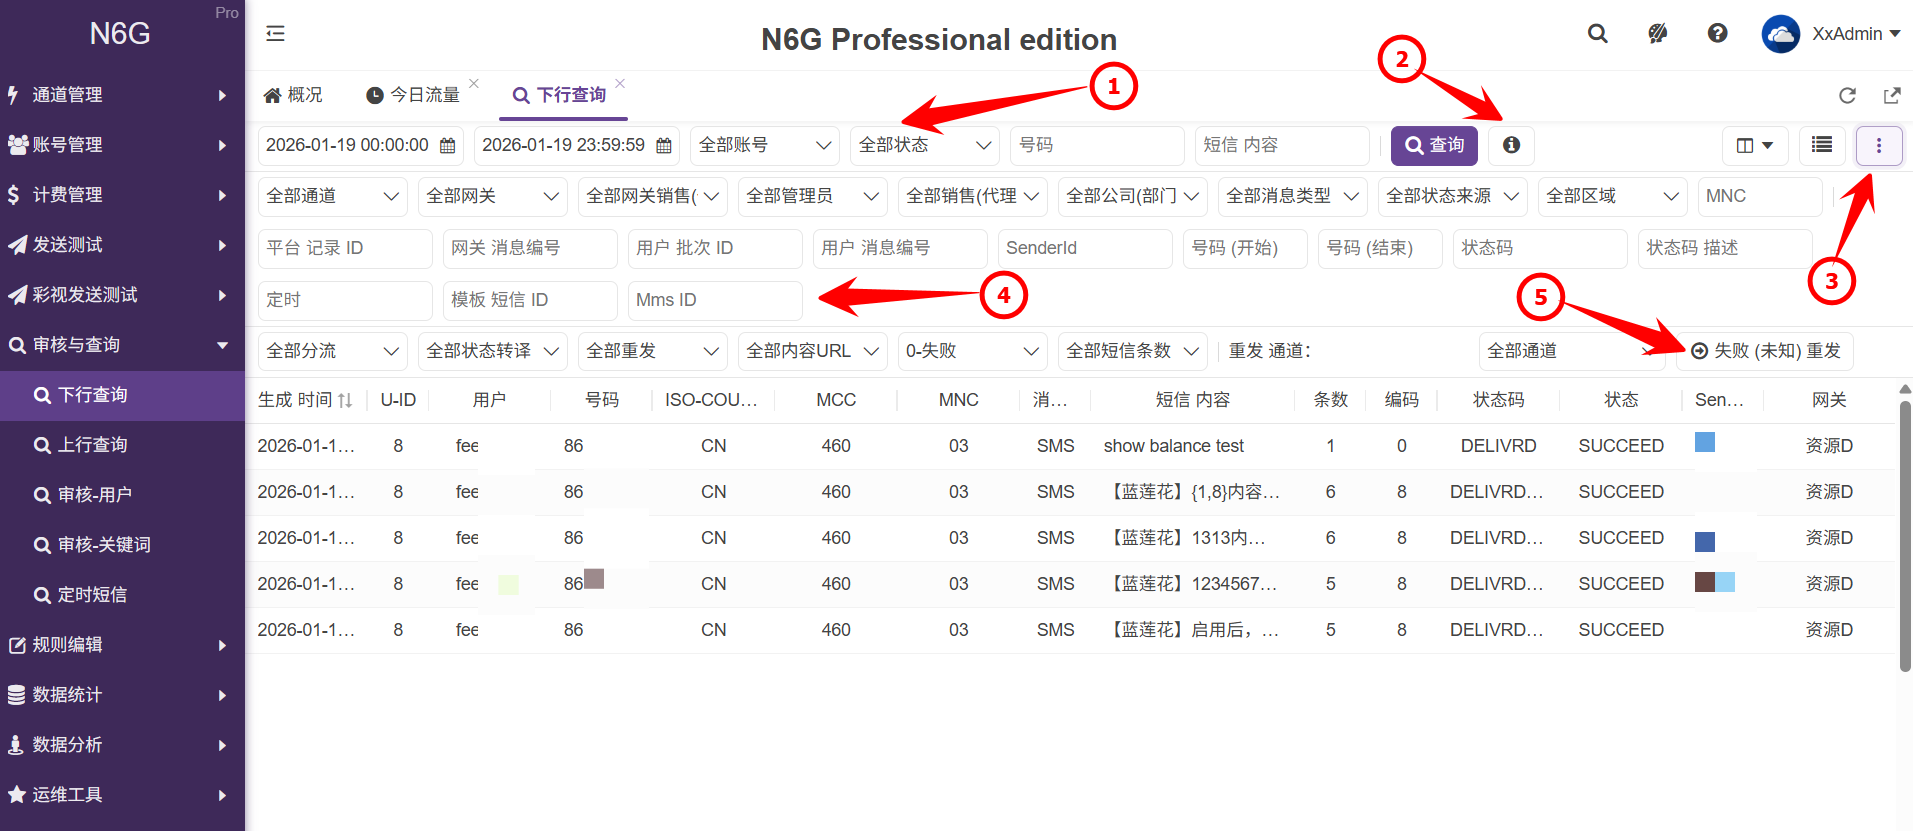
Task: Open the 全部消息类型 dropdown
Action: 1293,197
